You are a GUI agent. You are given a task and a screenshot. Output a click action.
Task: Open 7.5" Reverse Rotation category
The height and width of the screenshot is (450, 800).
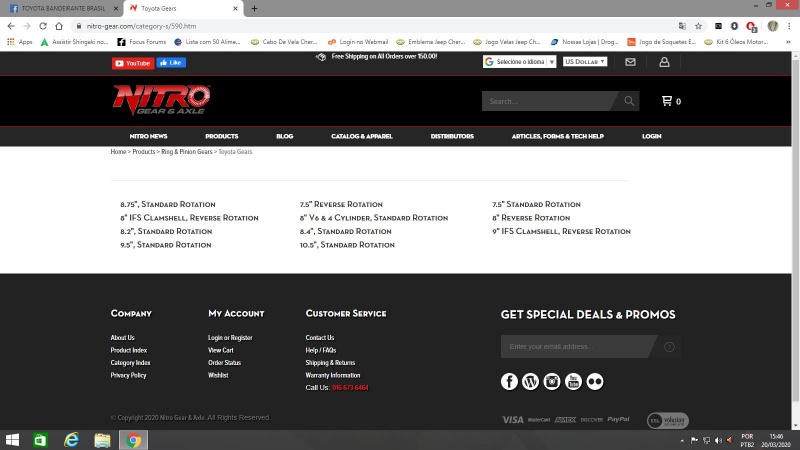pyautogui.click(x=341, y=204)
